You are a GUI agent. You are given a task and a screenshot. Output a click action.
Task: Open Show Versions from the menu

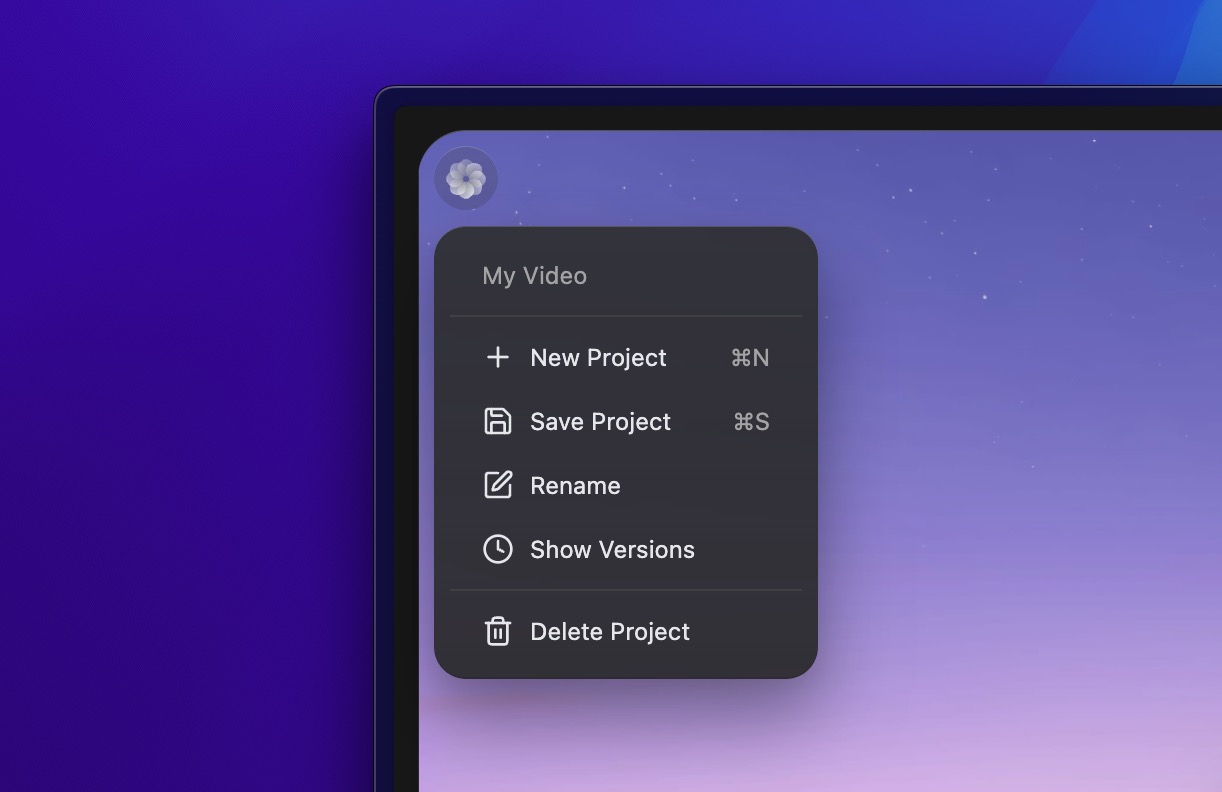coord(612,549)
